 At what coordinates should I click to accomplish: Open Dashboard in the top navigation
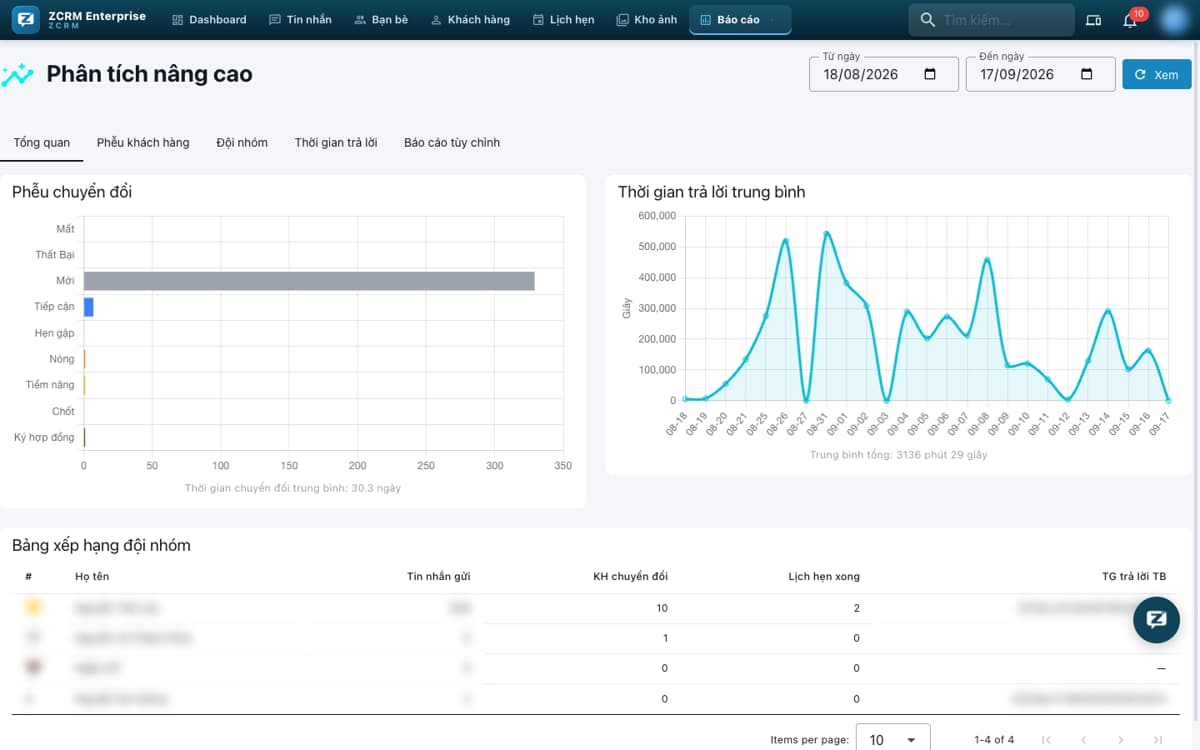(x=209, y=20)
